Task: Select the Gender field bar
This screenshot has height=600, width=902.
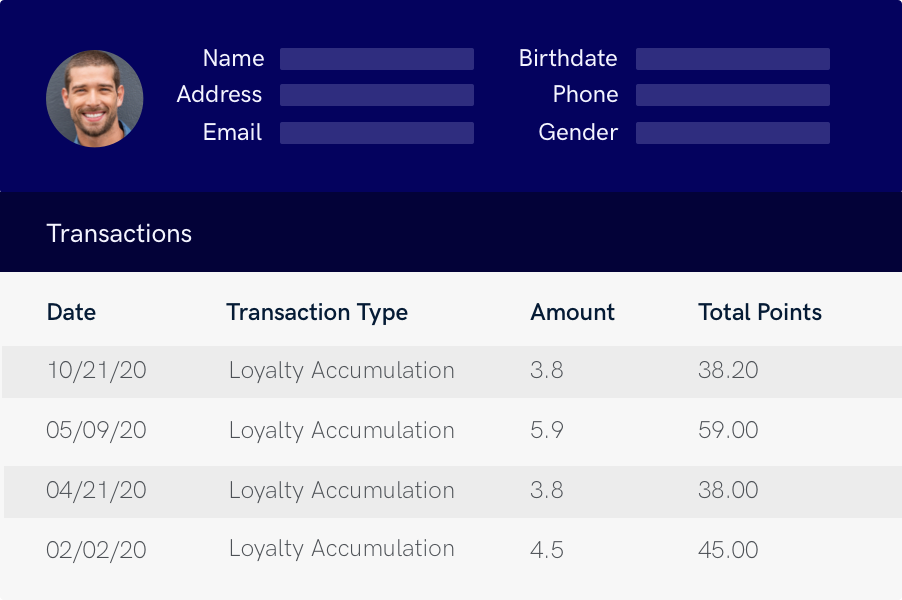Action: (x=732, y=133)
